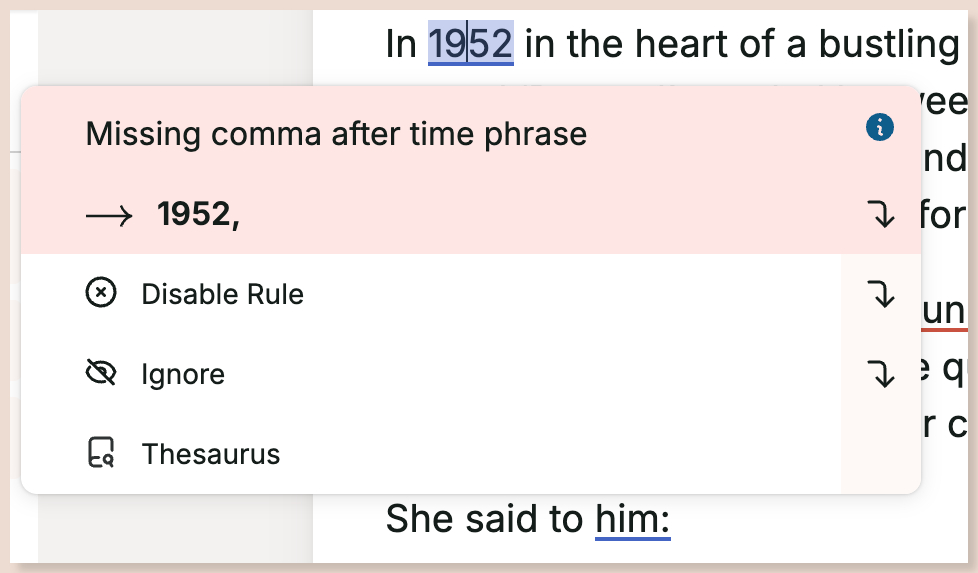
Task: Click the Thesaurus book icon
Action: tap(101, 452)
